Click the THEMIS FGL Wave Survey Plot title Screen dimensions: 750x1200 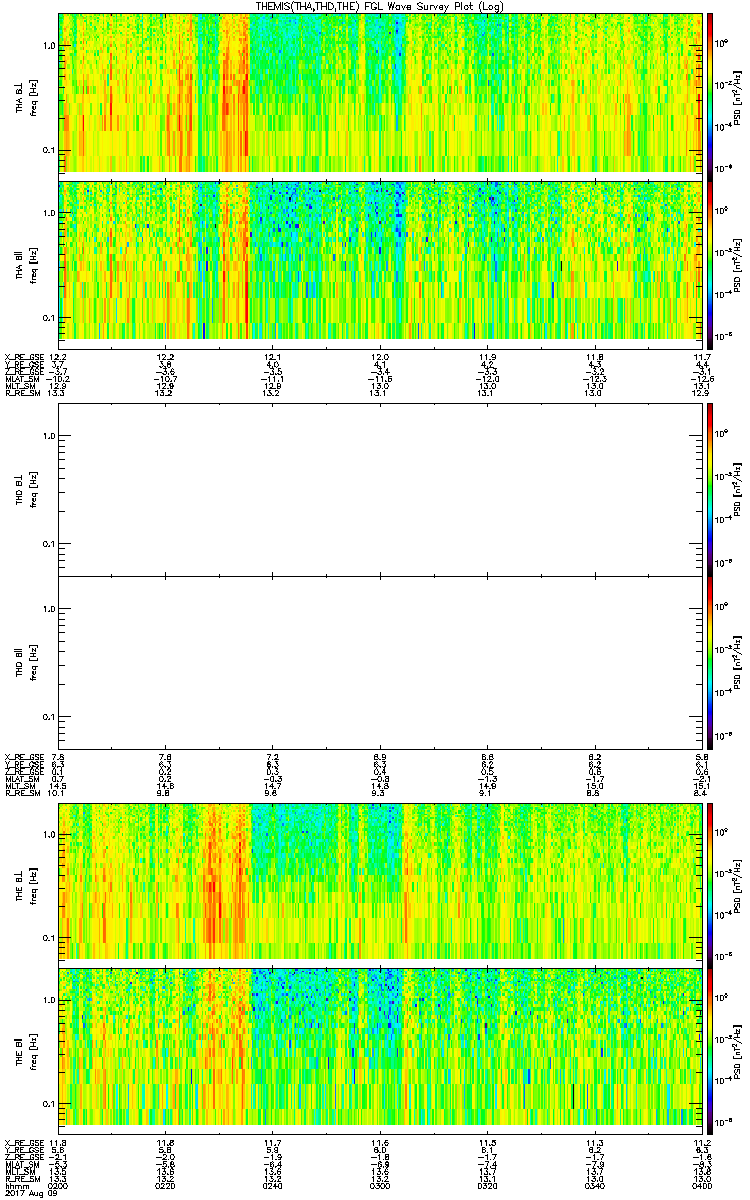click(x=379, y=6)
